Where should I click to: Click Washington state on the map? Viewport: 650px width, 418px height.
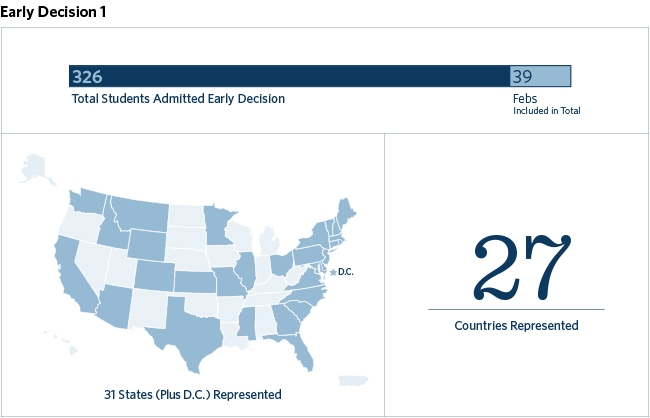[x=92, y=201]
